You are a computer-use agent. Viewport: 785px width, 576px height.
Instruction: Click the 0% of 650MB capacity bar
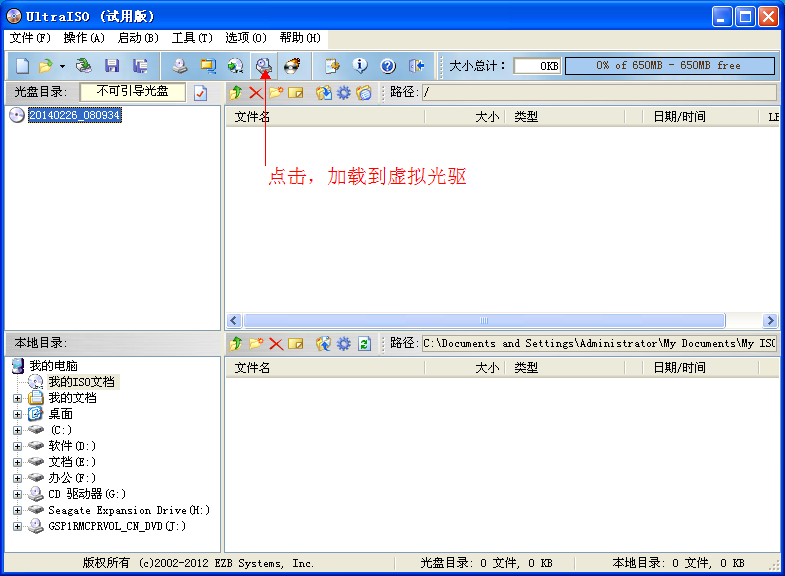[670, 66]
